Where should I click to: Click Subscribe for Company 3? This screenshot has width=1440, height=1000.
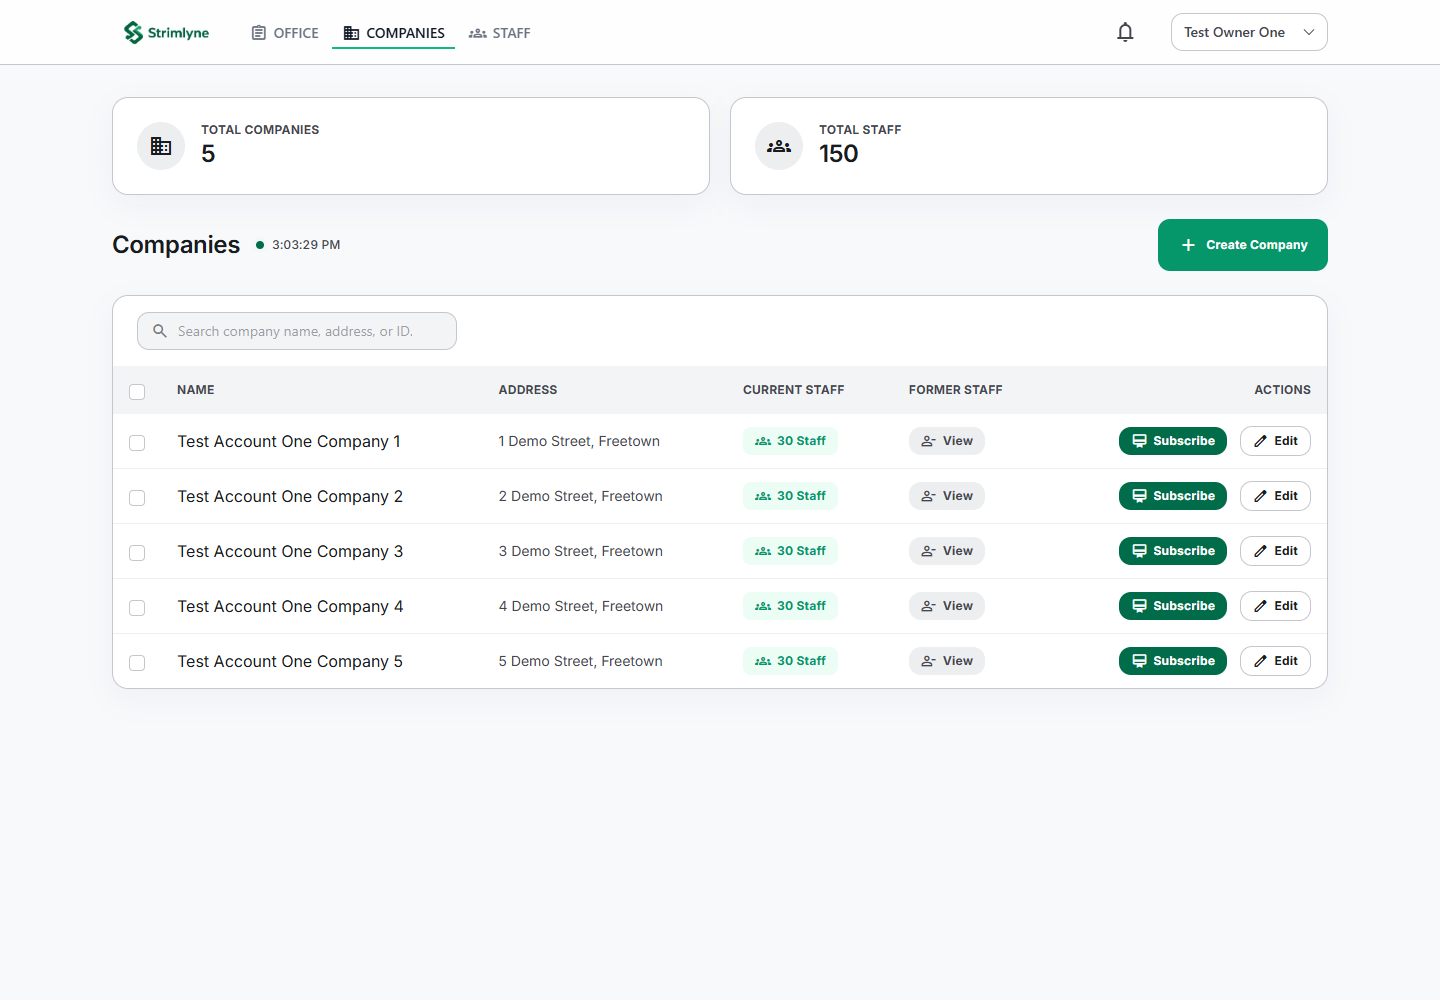click(1173, 551)
